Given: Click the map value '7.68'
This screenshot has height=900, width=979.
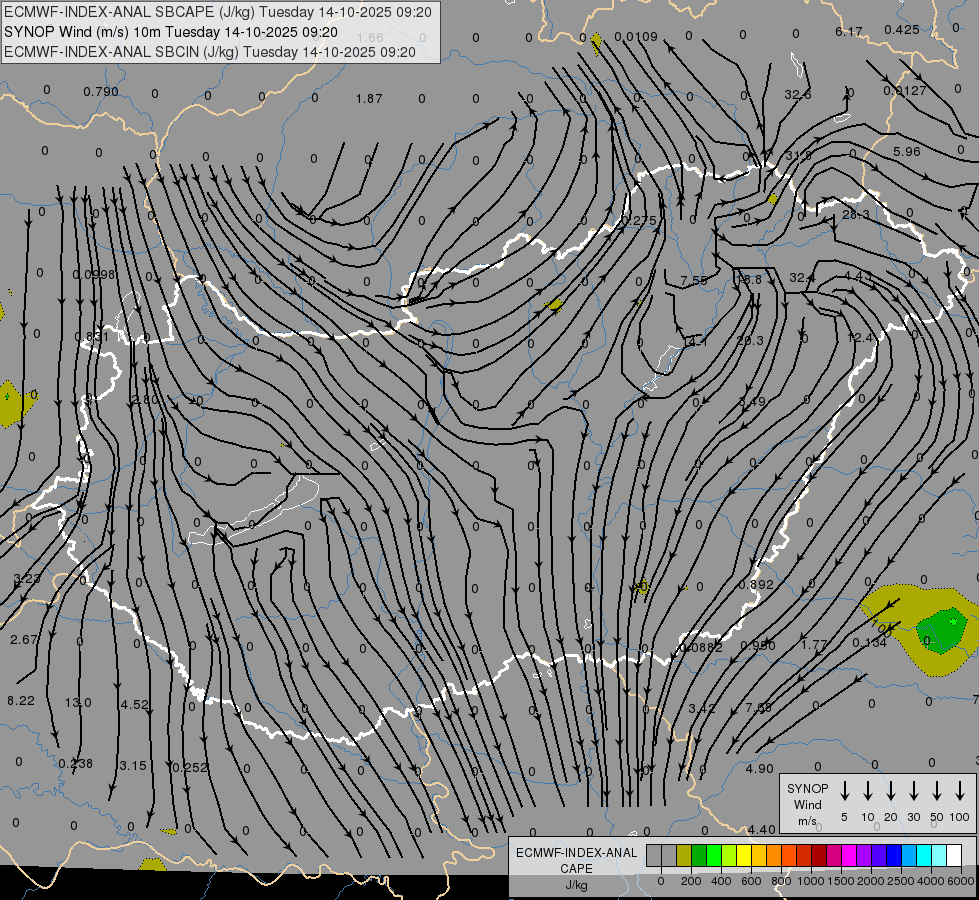Looking at the screenshot, I should click(758, 707).
